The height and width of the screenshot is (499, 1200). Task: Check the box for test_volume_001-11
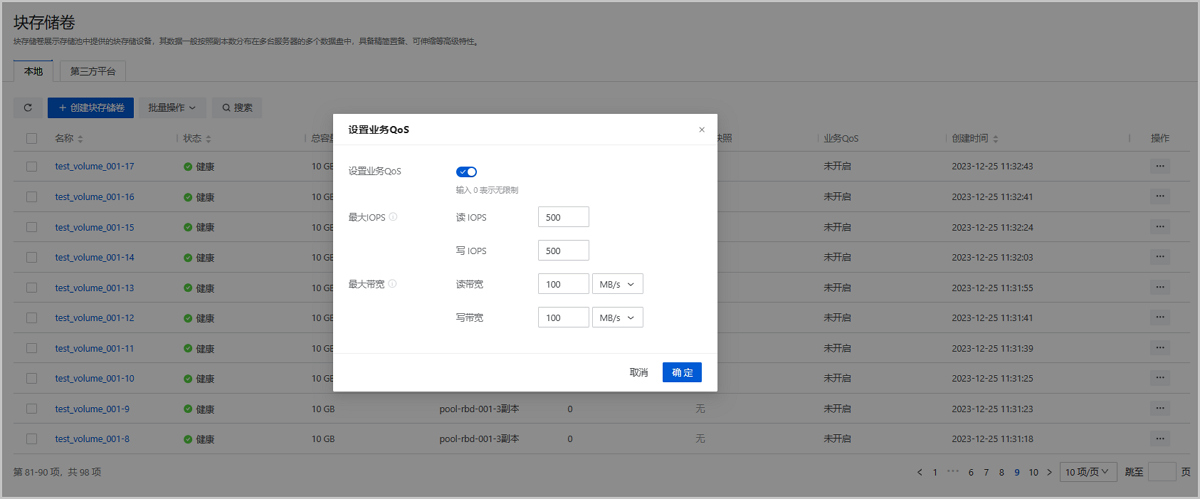pyautogui.click(x=32, y=348)
